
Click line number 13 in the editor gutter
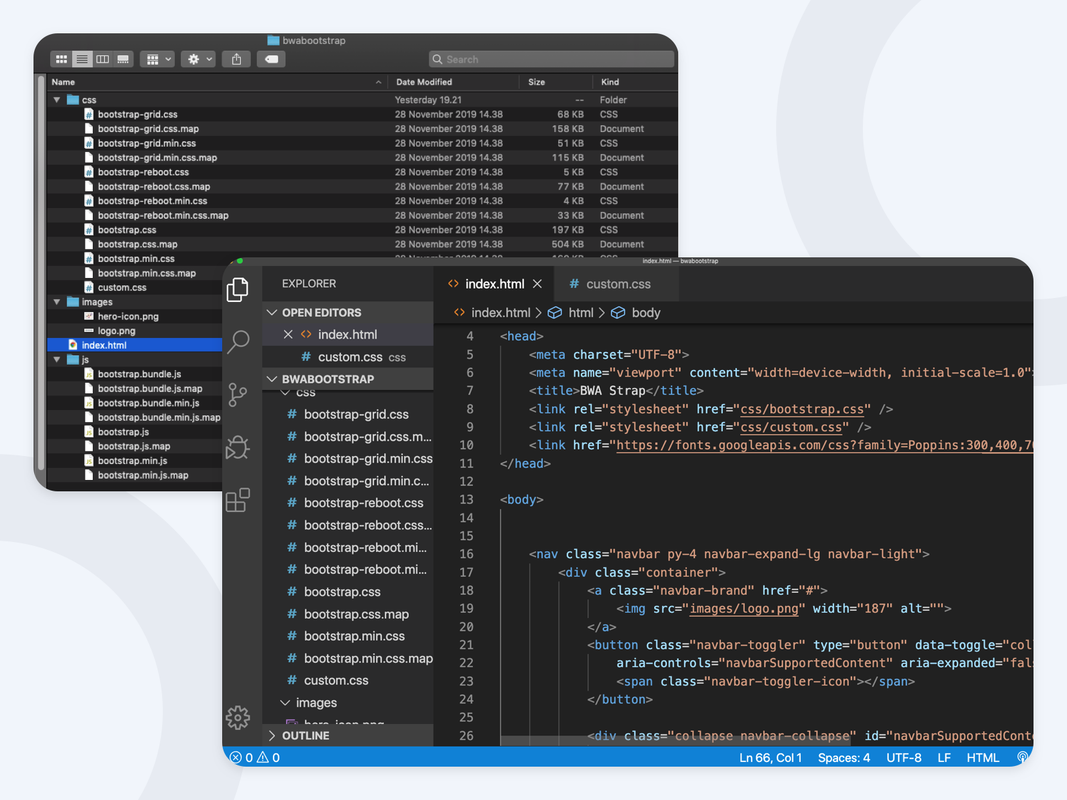[466, 499]
